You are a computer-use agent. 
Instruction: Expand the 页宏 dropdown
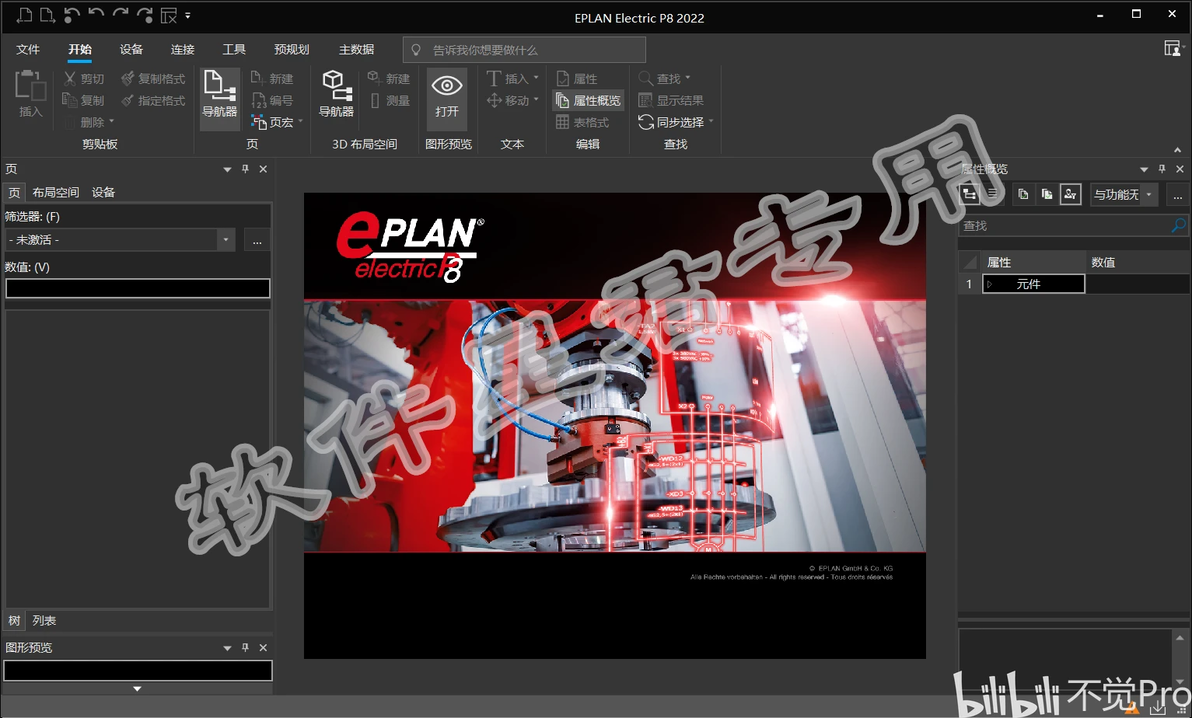tap(300, 122)
